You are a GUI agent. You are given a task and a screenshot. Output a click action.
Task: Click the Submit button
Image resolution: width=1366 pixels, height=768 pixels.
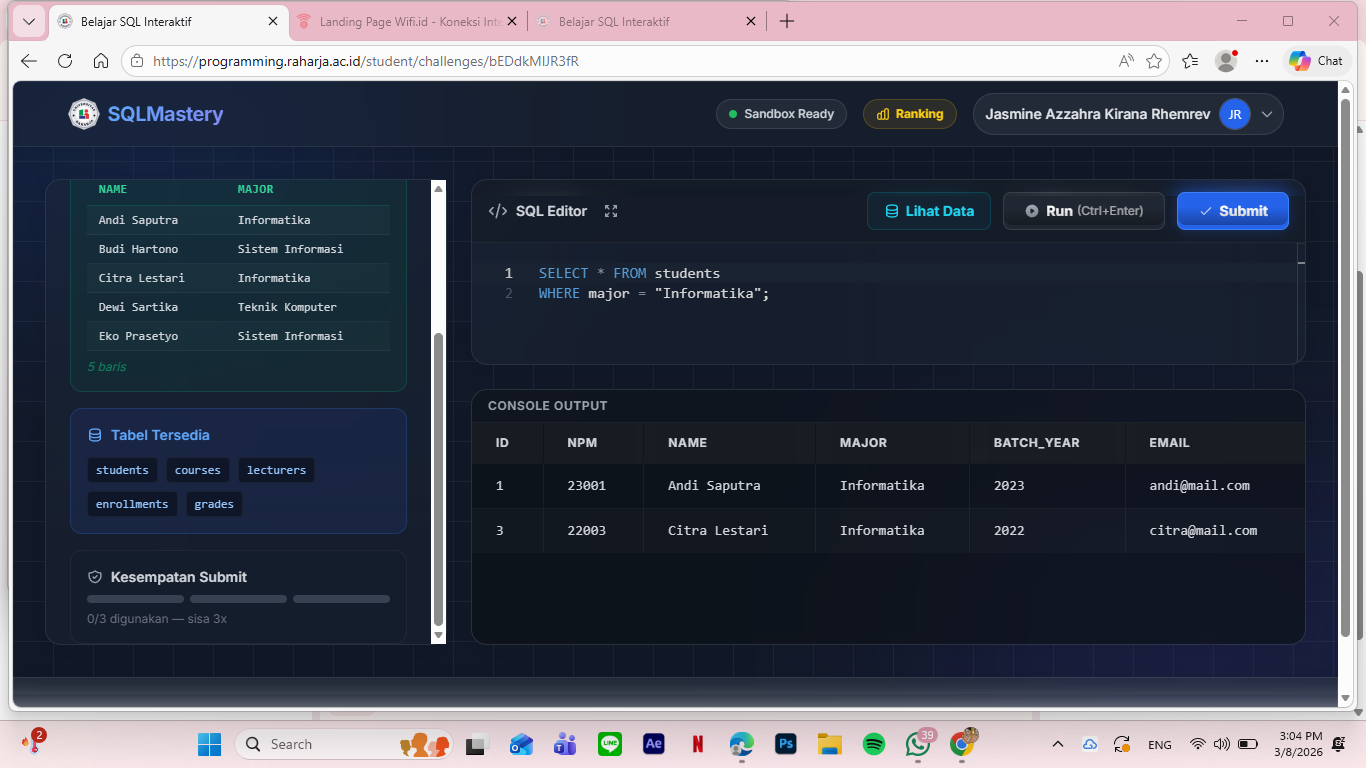click(x=1232, y=211)
